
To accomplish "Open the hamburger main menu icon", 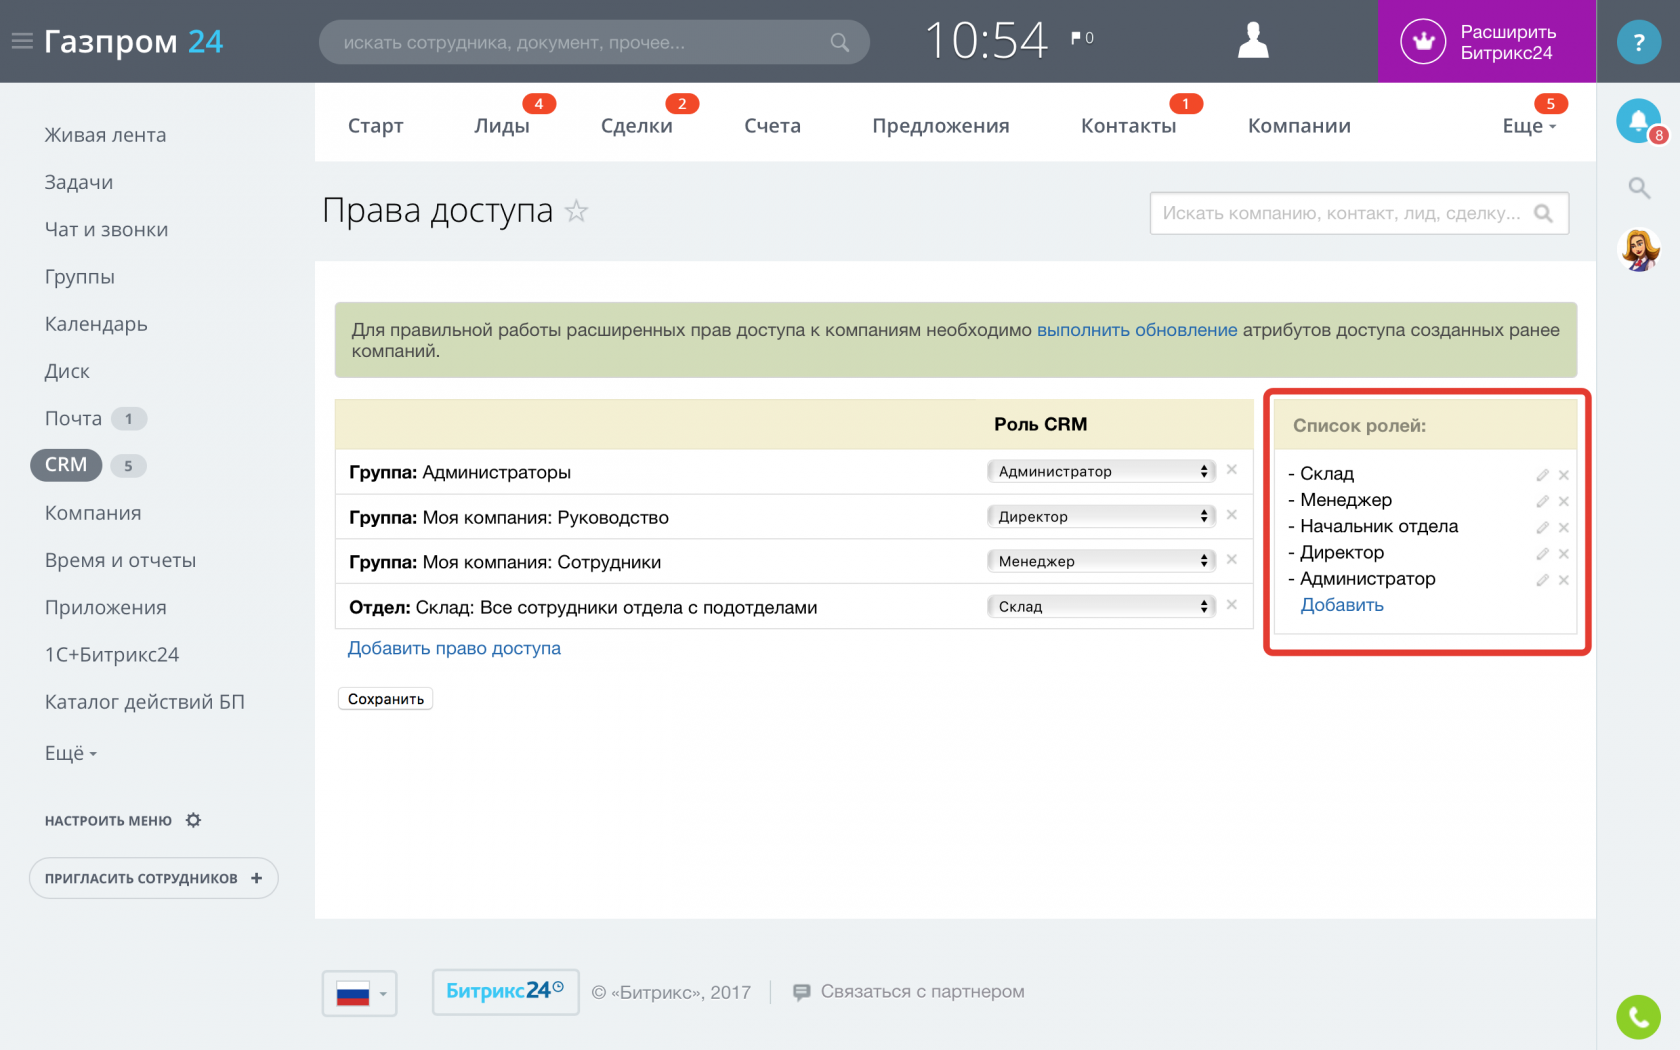I will coord(22,41).
